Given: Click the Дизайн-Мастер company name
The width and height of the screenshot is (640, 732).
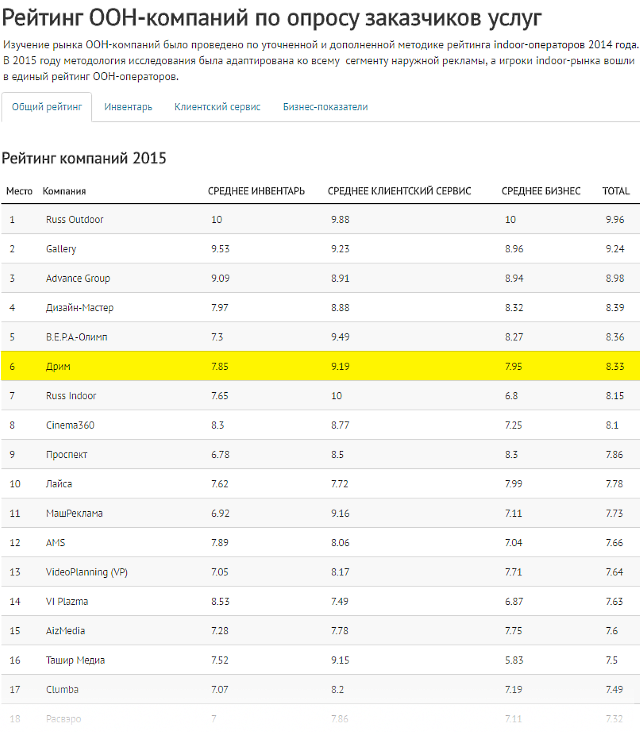Looking at the screenshot, I should [81, 308].
